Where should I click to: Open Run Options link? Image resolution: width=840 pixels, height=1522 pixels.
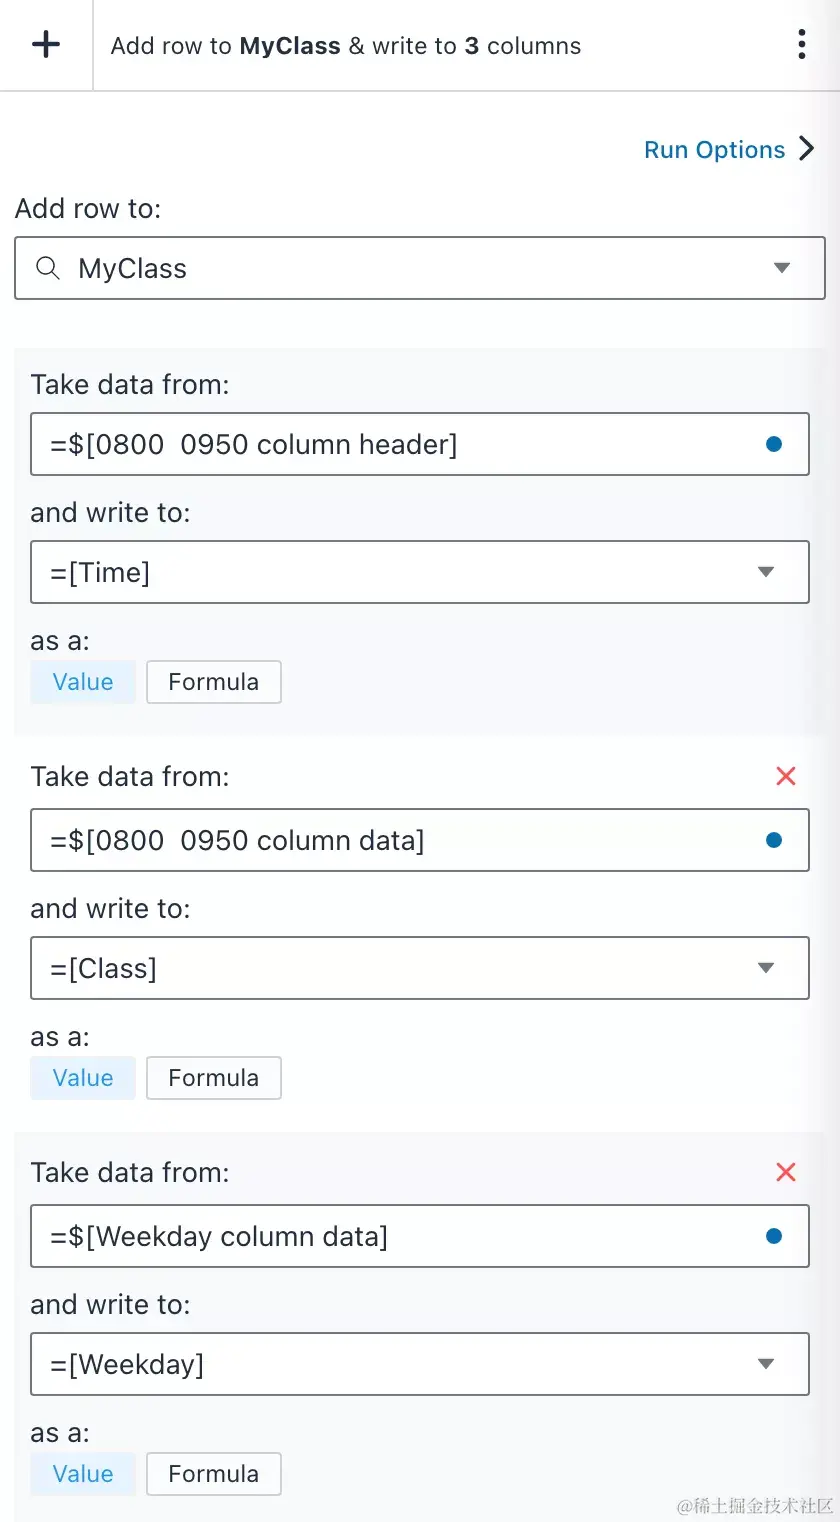[x=729, y=150]
